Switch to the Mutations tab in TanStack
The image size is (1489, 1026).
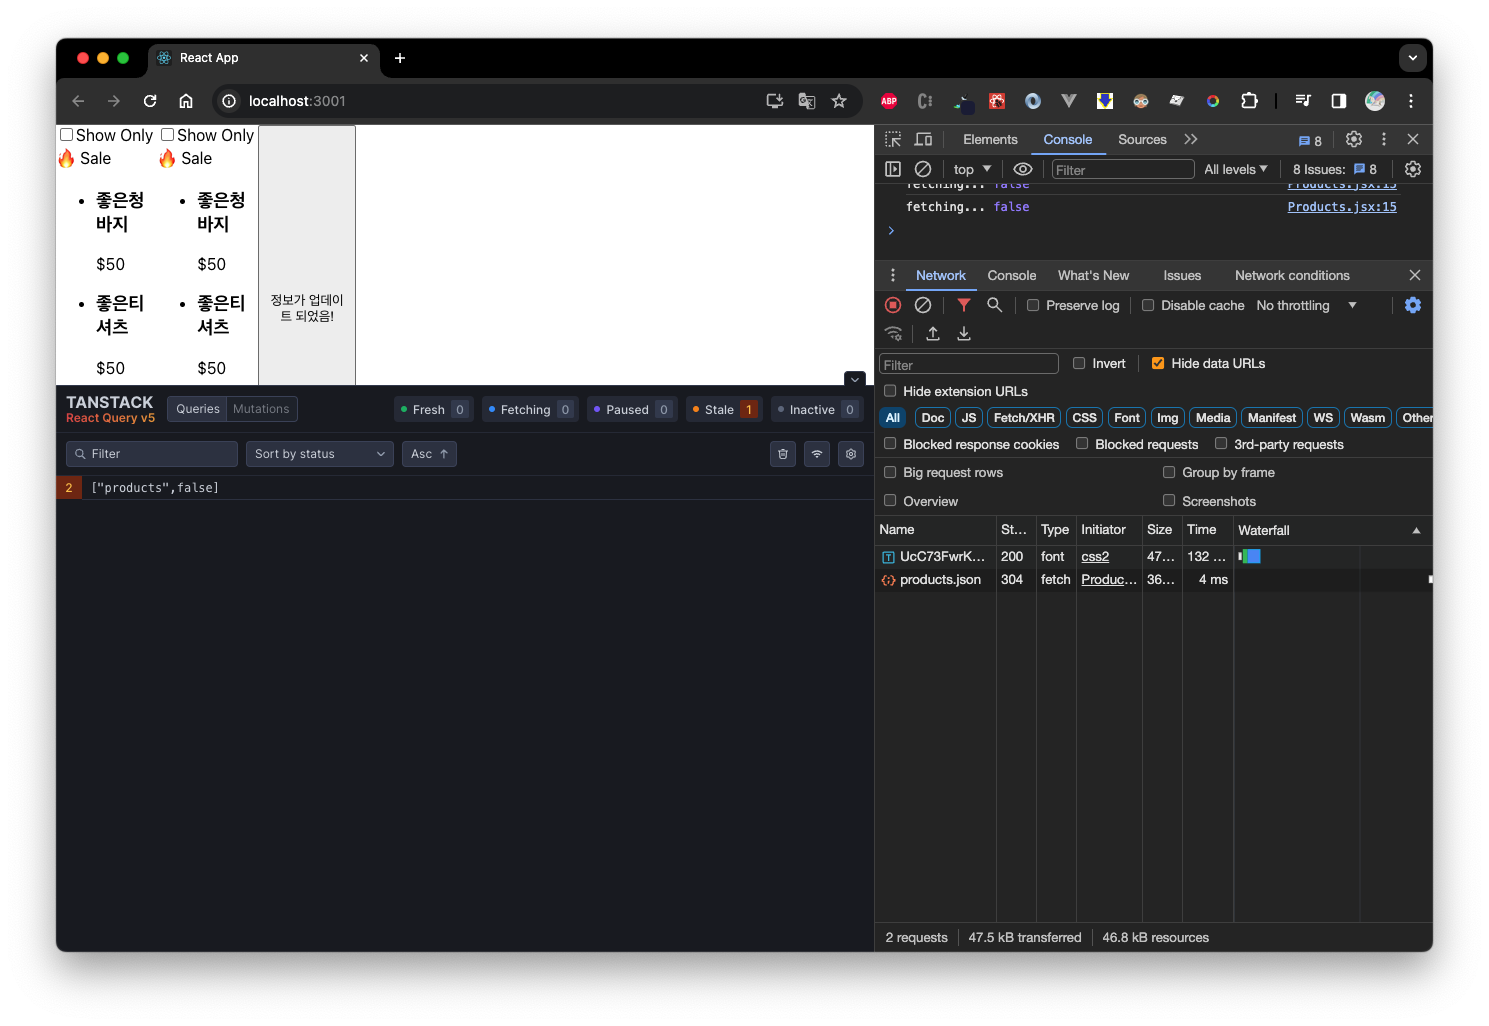(x=261, y=409)
